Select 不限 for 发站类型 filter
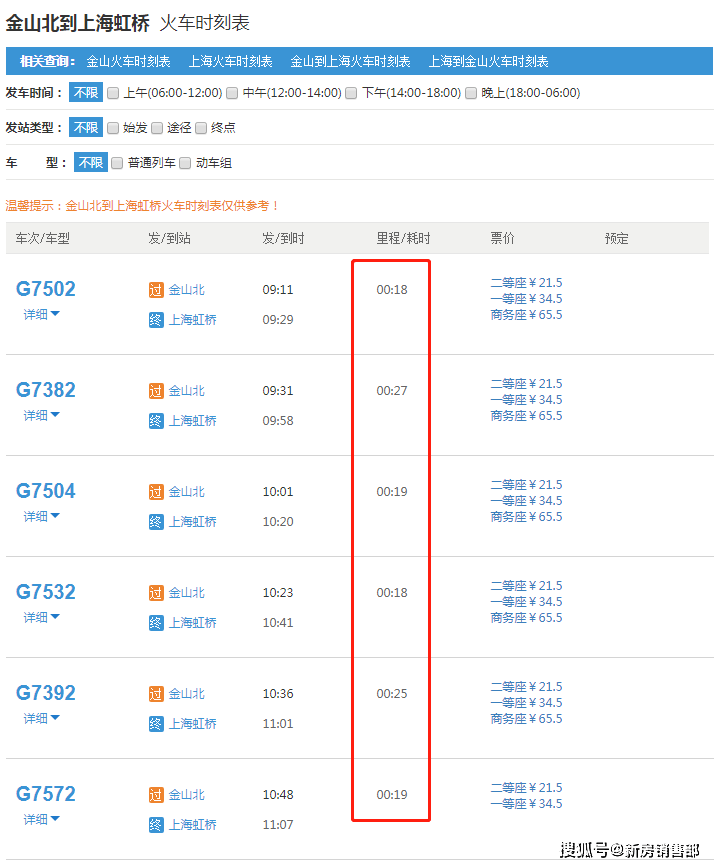 point(86,127)
